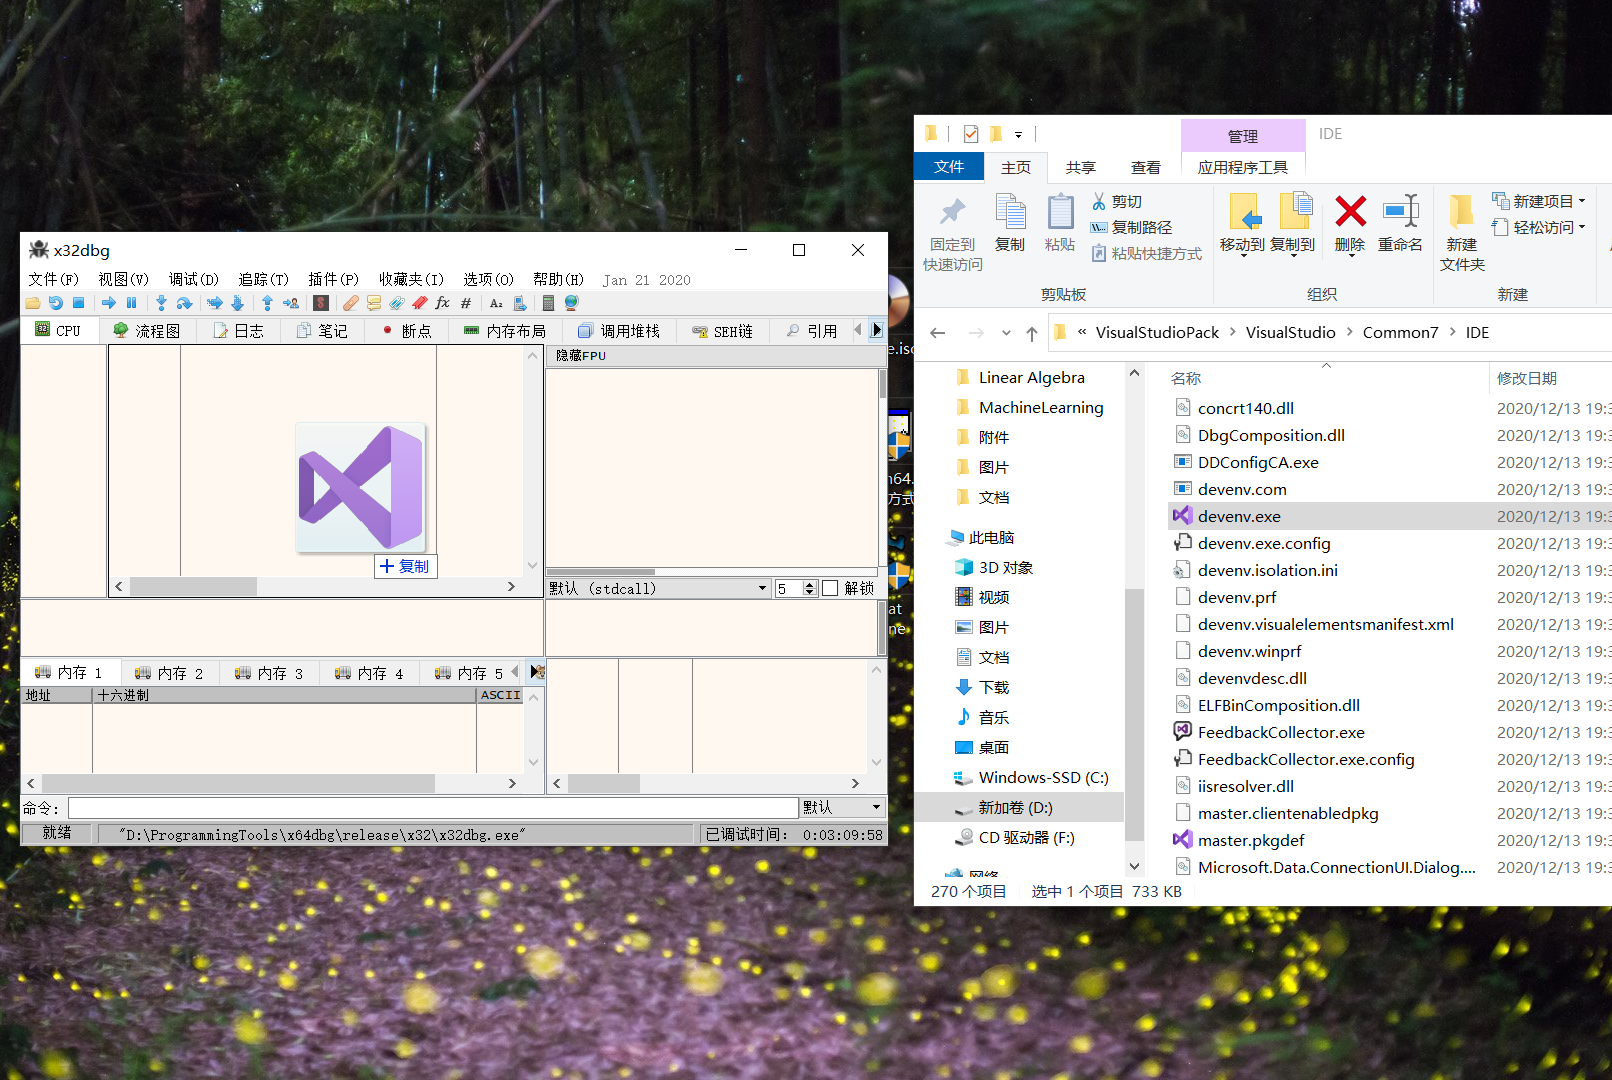Toggle the 解锁 checkbox
This screenshot has height=1080, width=1612.
tap(830, 588)
